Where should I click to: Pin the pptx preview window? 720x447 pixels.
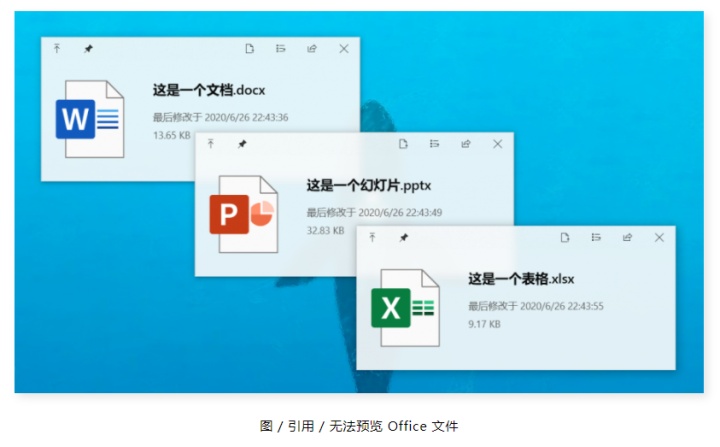[242, 144]
